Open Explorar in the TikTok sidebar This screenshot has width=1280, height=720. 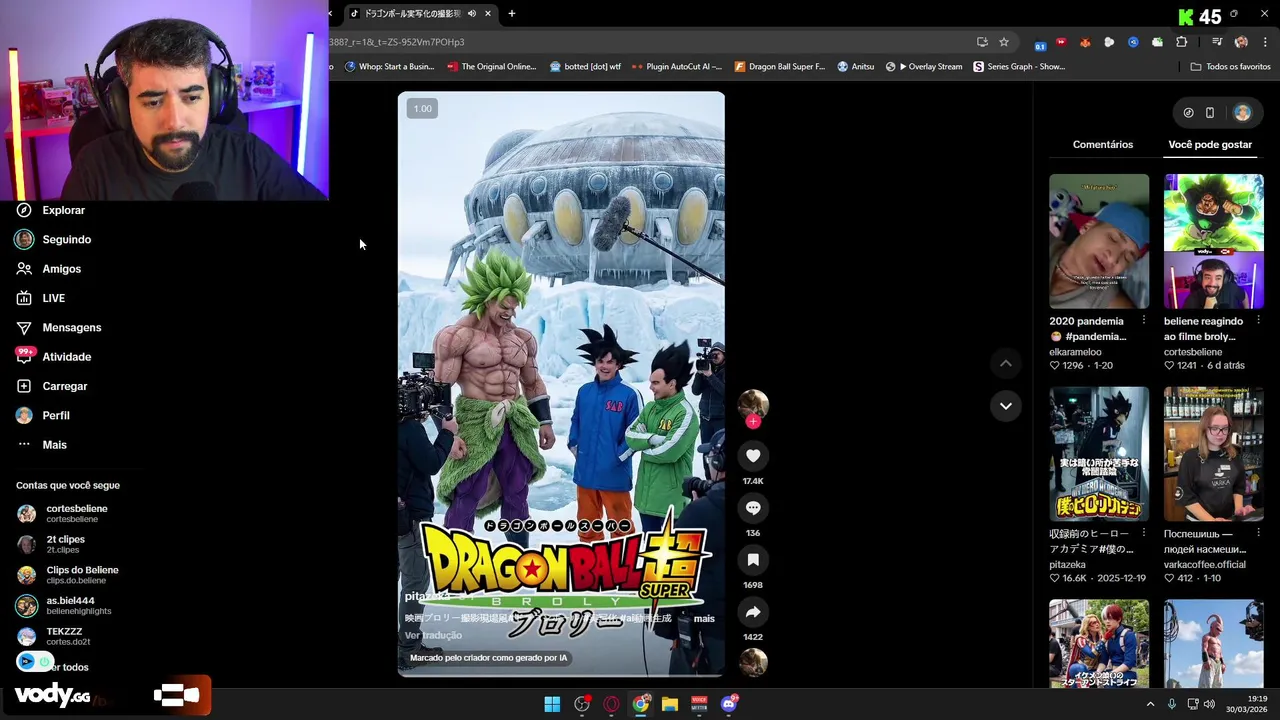tap(50, 210)
